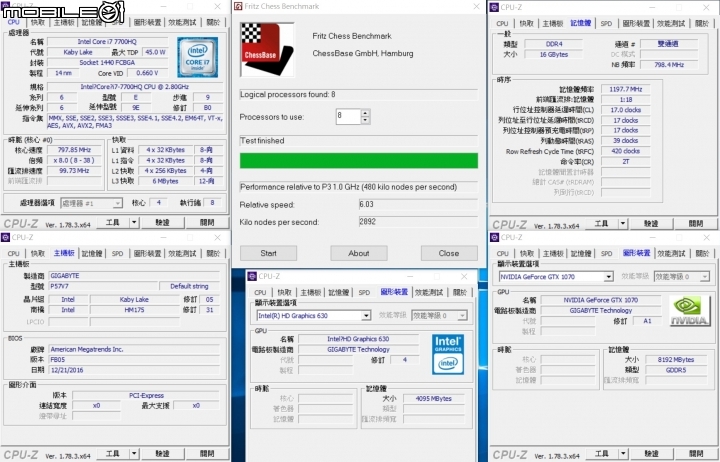
Task: Click the CPU-Z title icon of HD Graphics 630 window
Action: (252, 276)
